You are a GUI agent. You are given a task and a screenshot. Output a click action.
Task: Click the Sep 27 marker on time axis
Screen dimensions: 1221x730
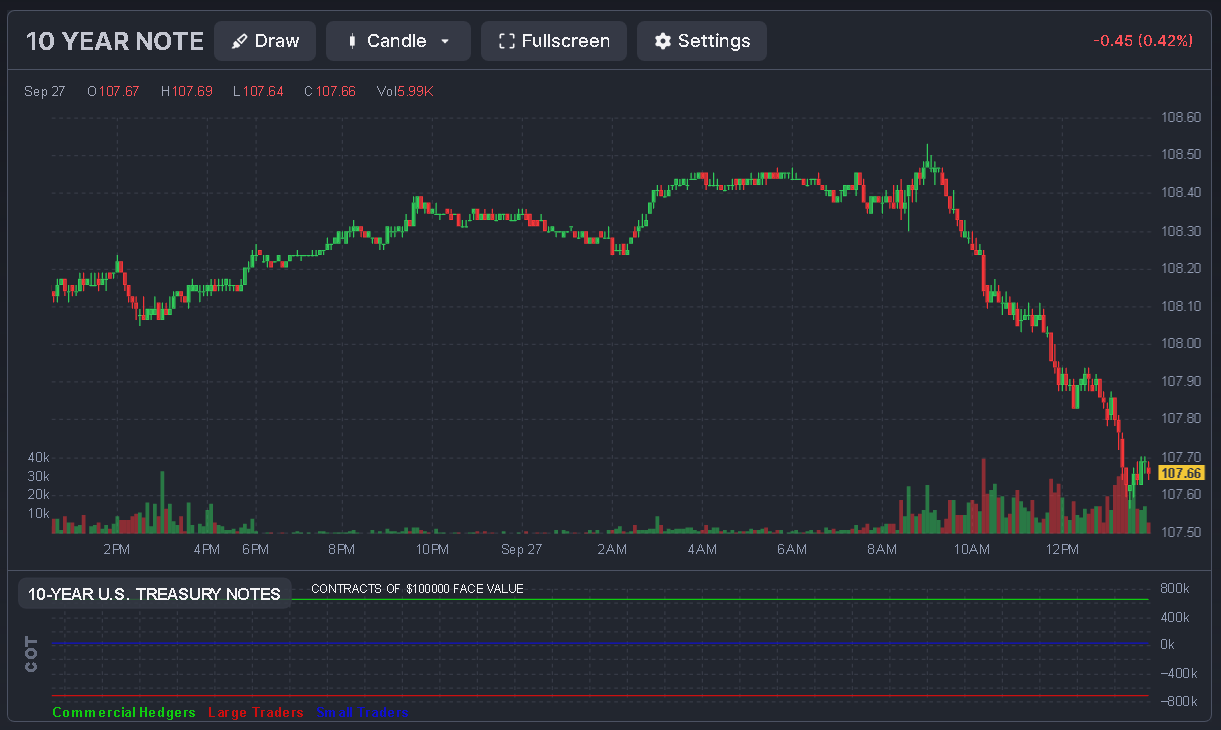(521, 550)
